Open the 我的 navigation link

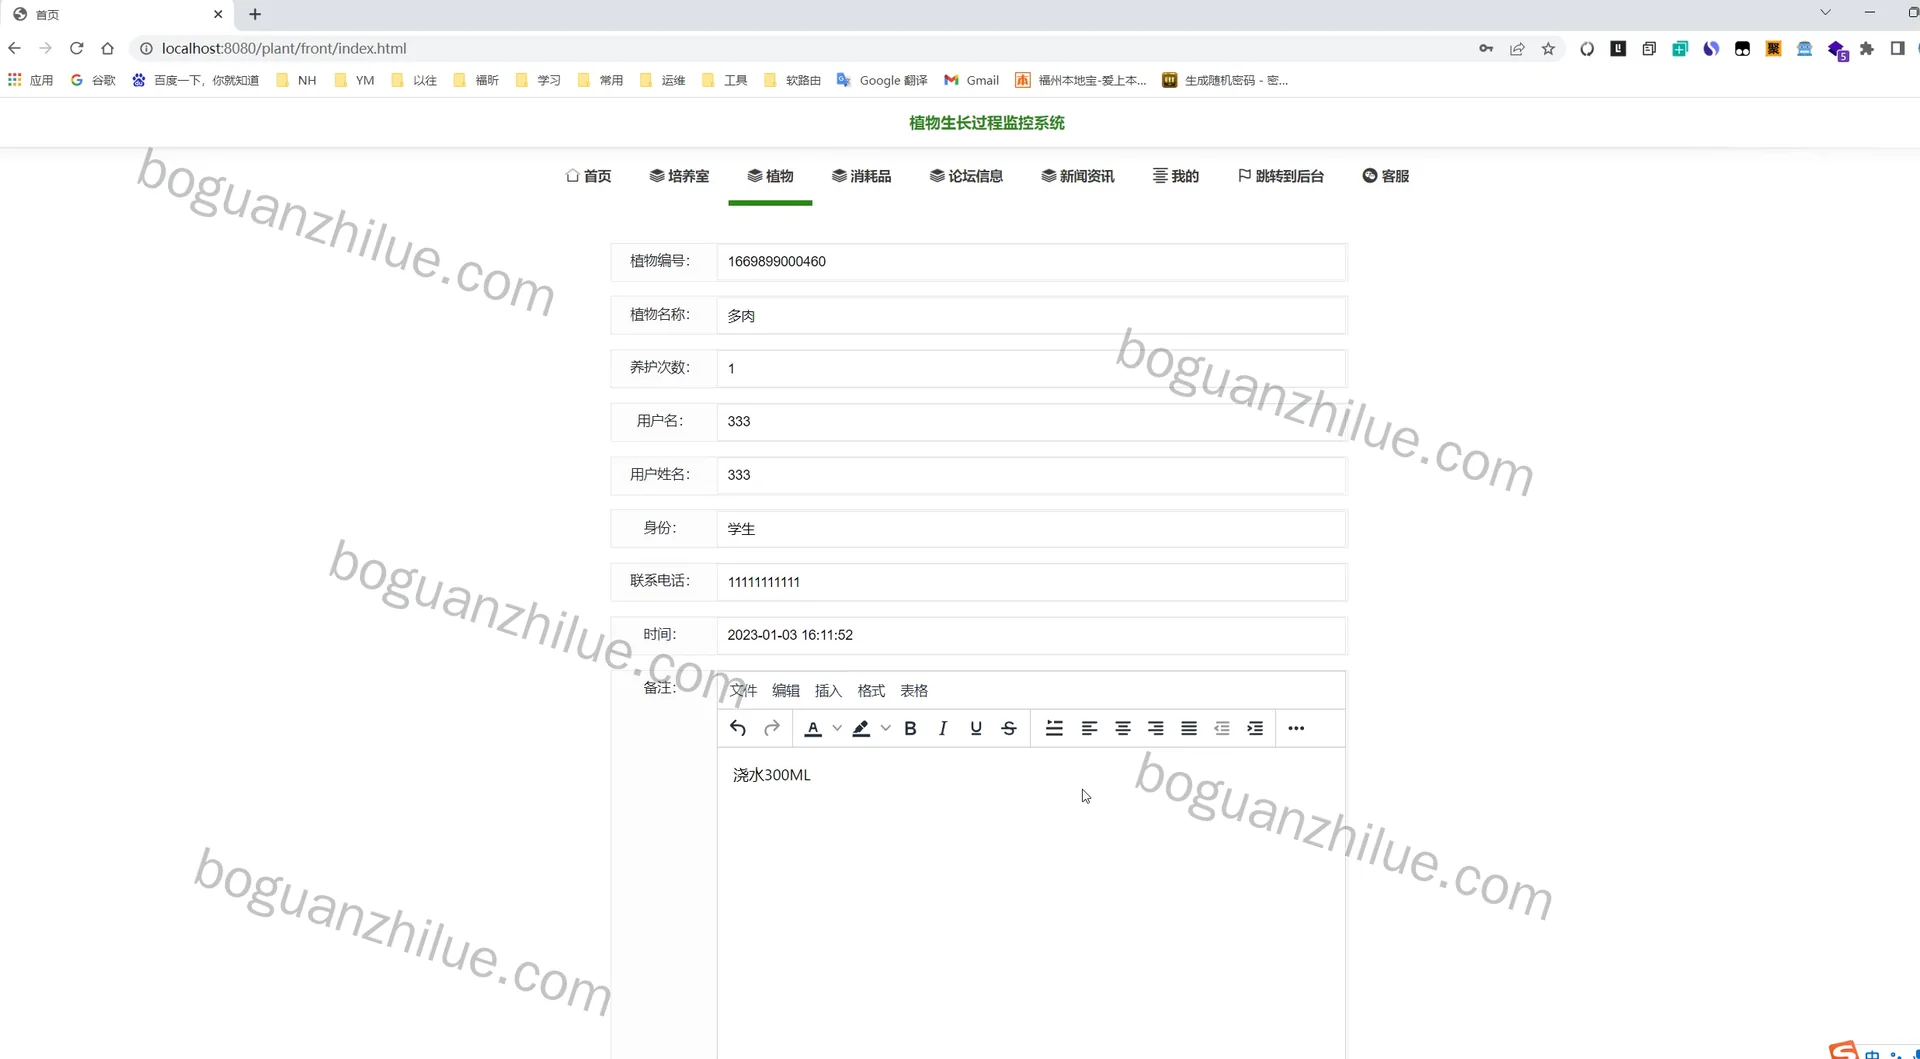point(1176,176)
